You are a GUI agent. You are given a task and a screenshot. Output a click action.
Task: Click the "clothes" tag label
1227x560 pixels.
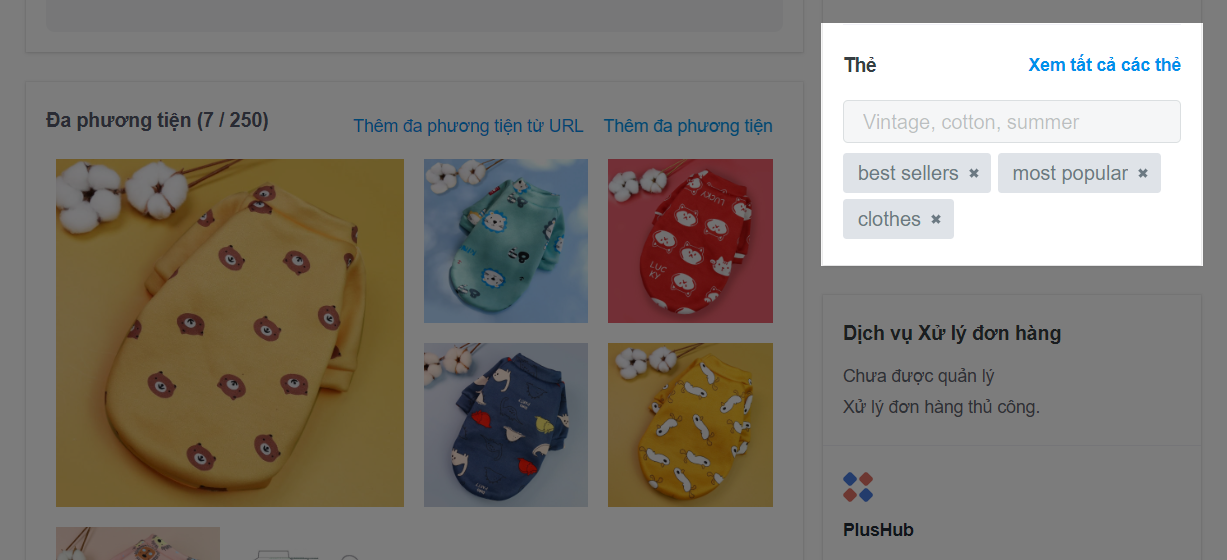pos(889,219)
